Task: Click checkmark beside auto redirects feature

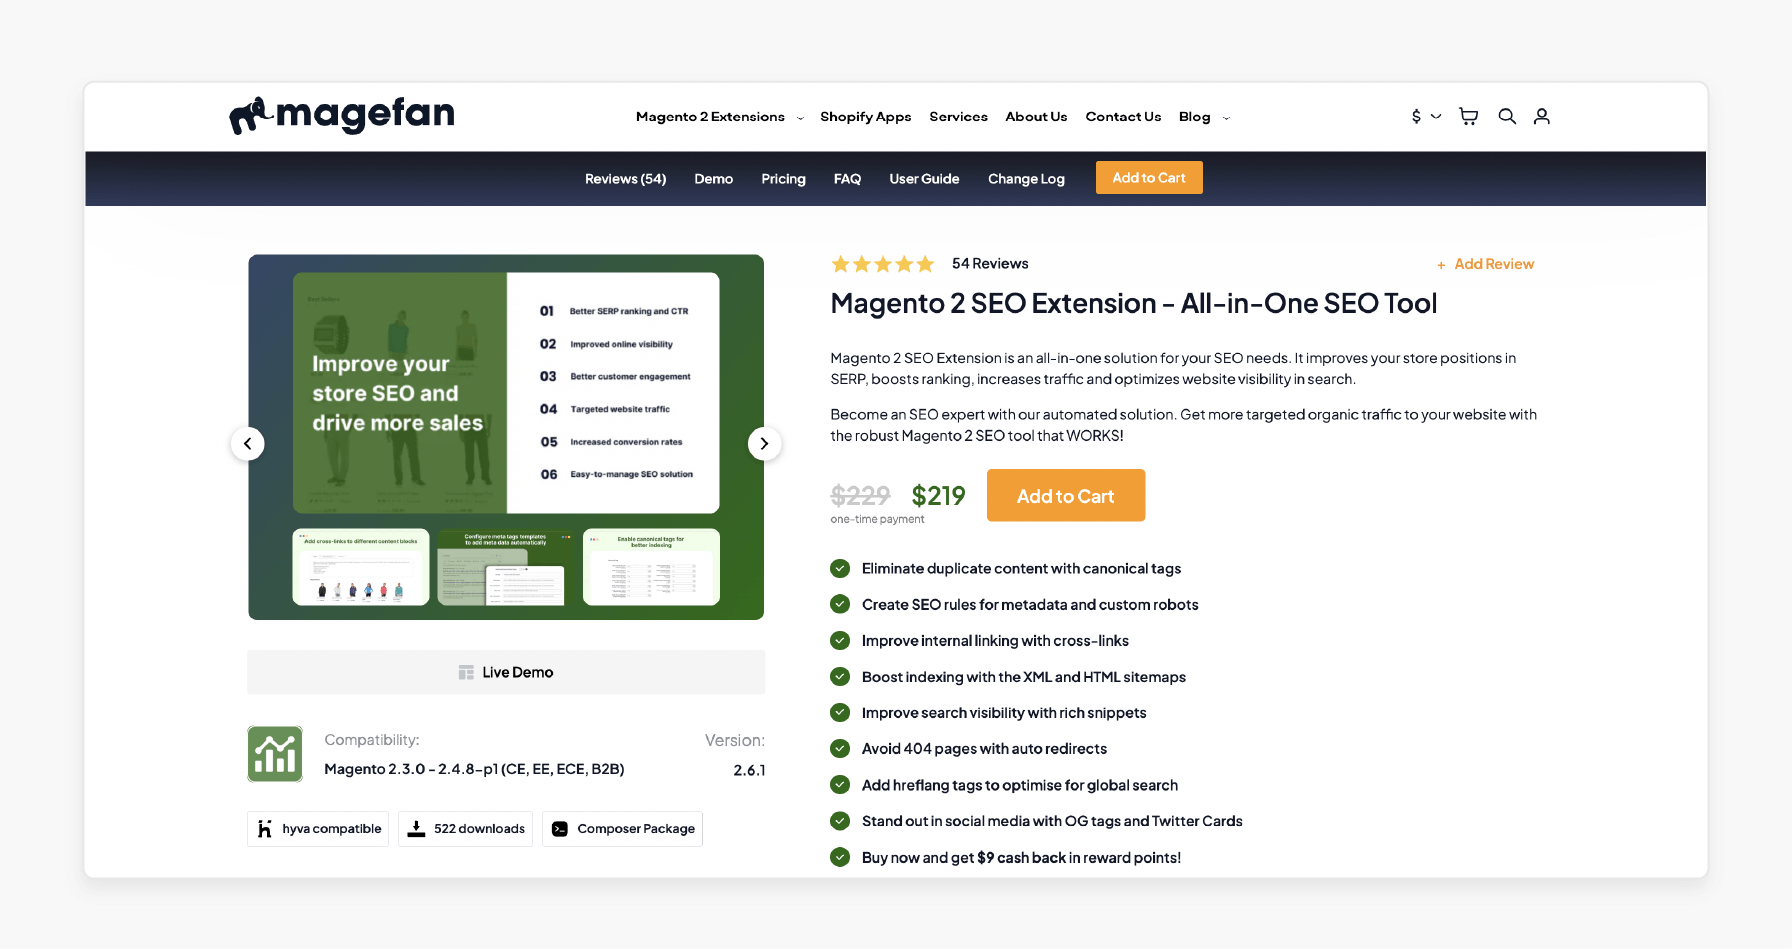Action: [840, 749]
